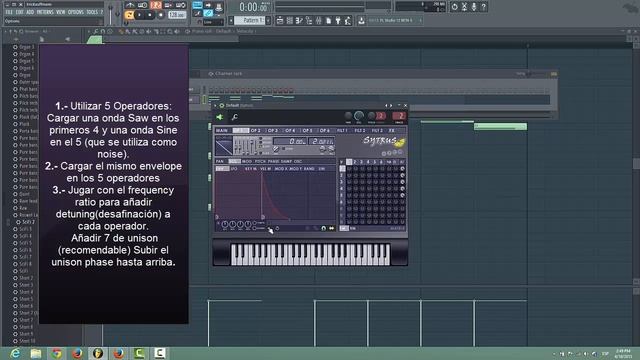Open the TOOLS menu
Image resolution: width=640 pixels, height=360 pixels.
(92, 12)
